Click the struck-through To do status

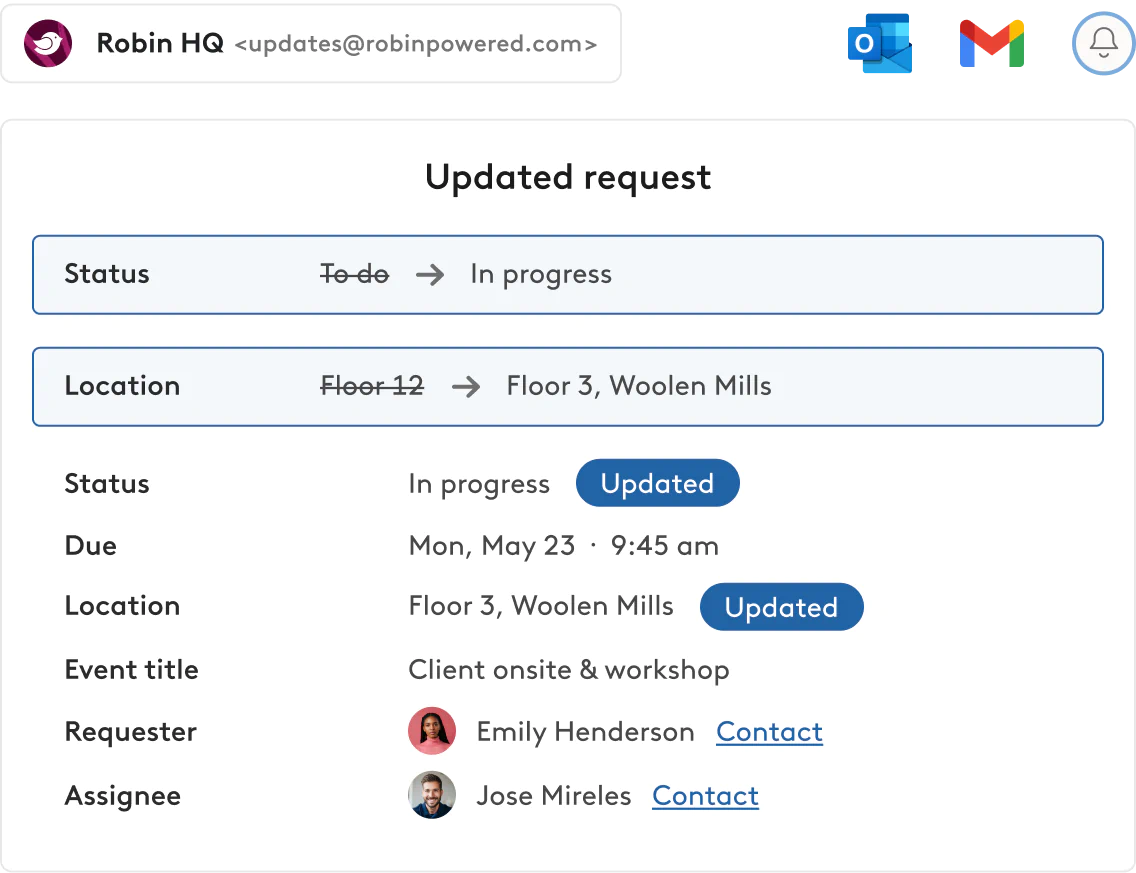355,274
